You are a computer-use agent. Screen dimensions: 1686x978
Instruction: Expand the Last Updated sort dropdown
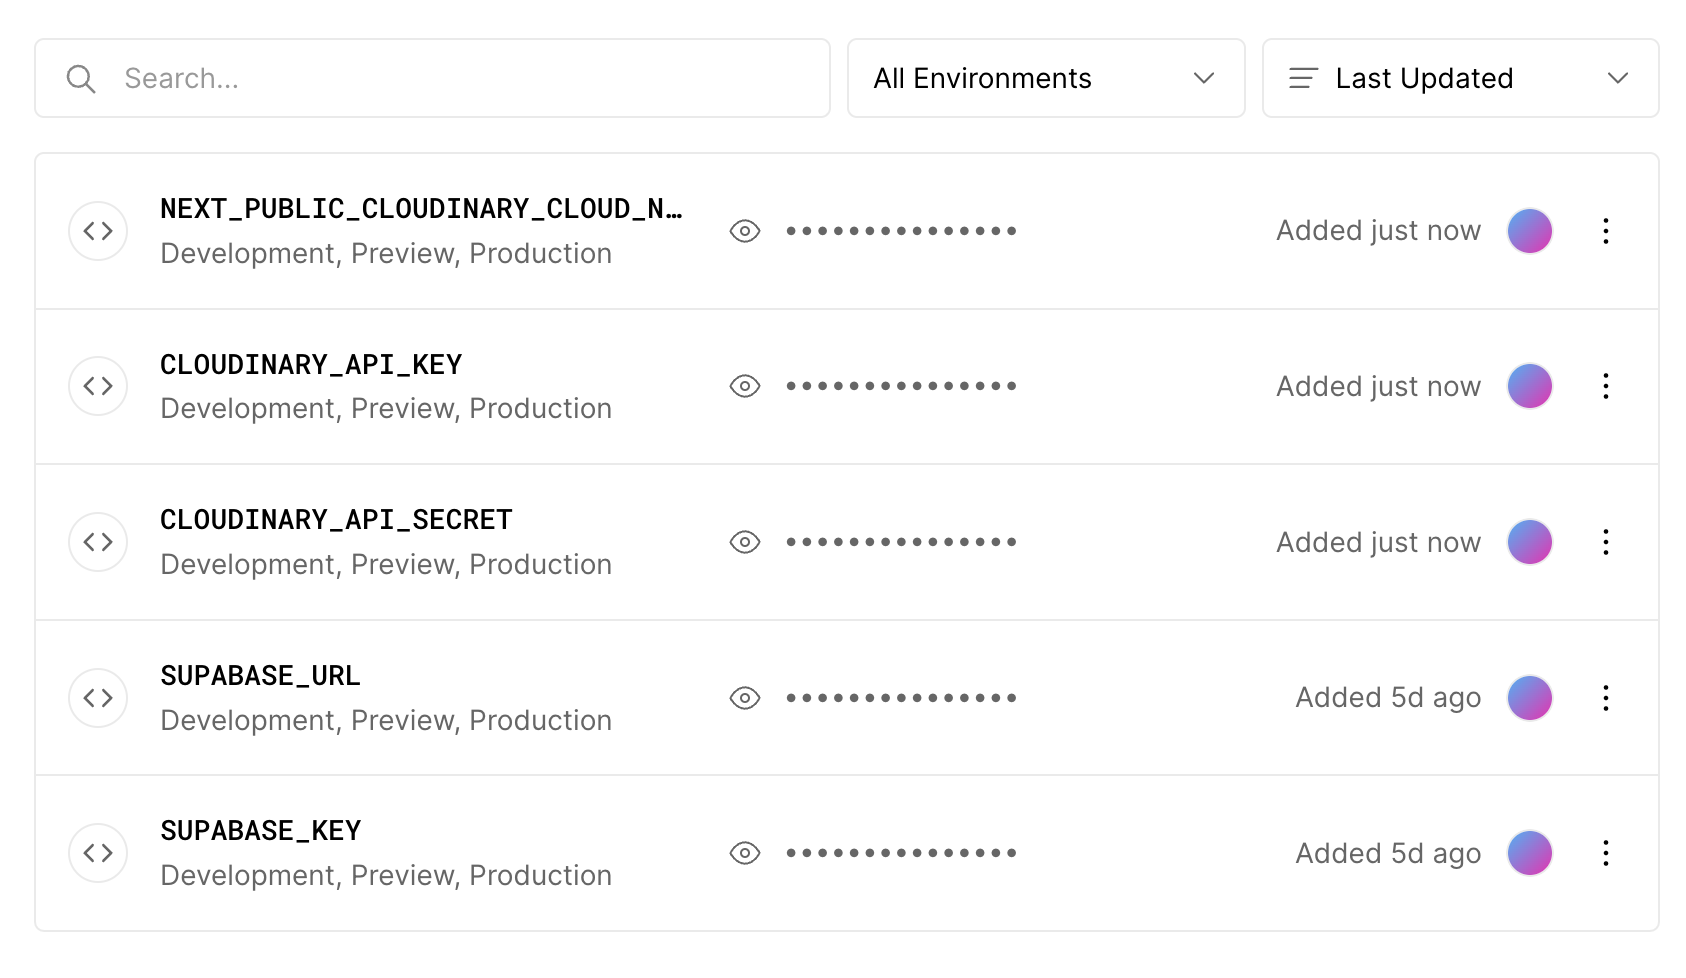(1460, 78)
